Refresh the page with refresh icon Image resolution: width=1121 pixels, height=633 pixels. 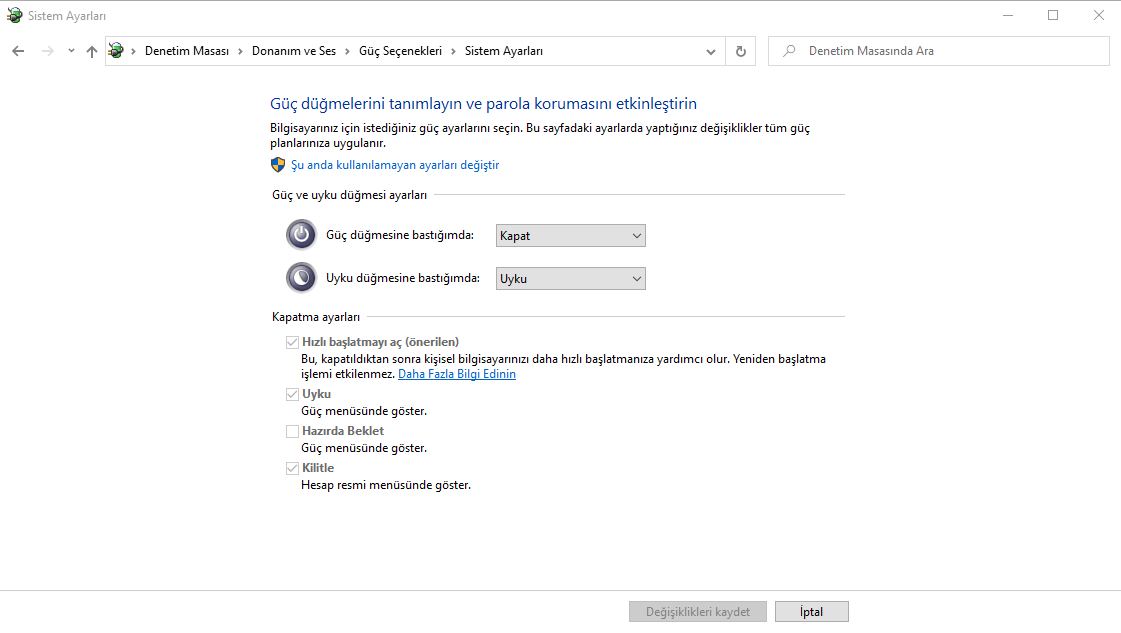741,51
